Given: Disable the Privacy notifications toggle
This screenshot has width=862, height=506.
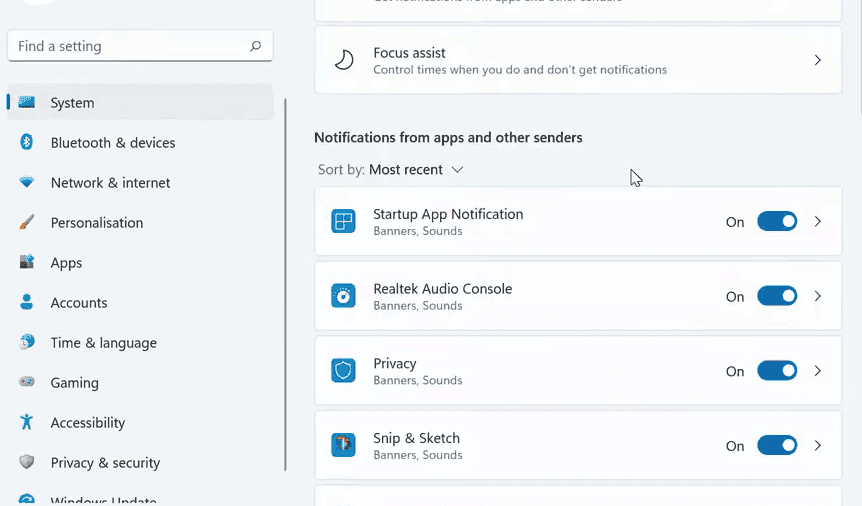Looking at the screenshot, I should coord(777,371).
